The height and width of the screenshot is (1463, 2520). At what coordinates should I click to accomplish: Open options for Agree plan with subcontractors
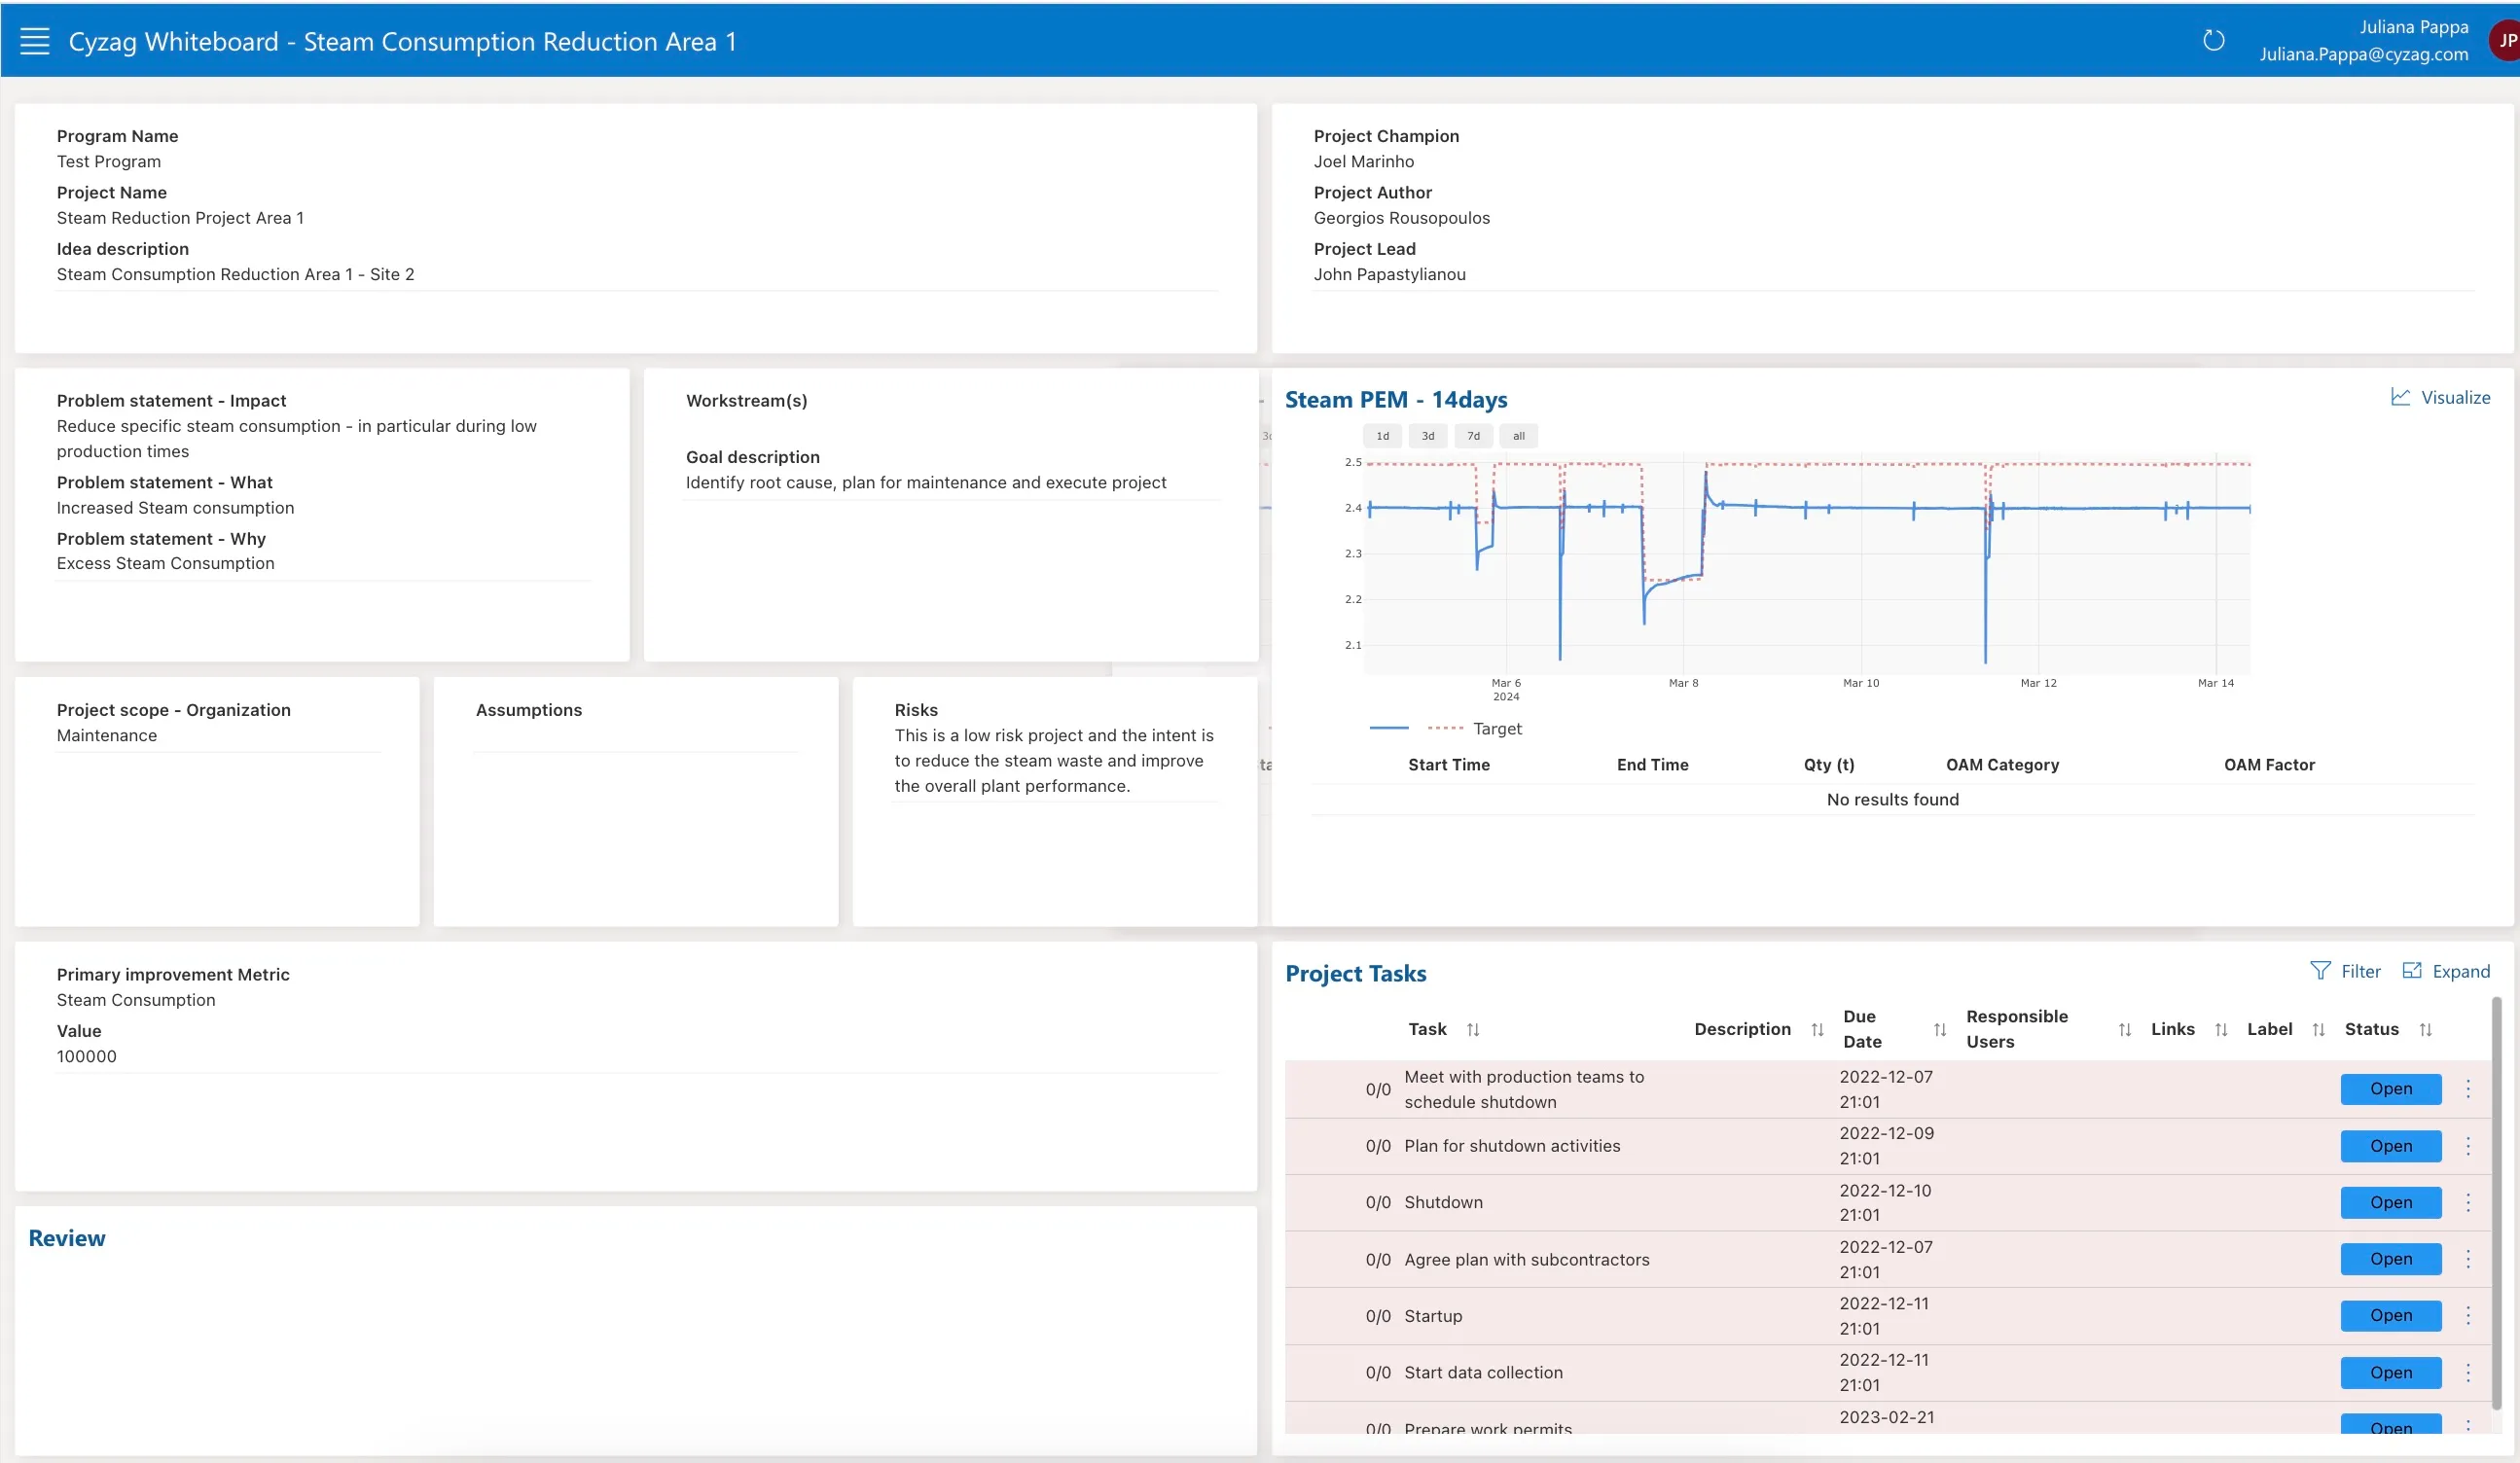[x=2468, y=1259]
